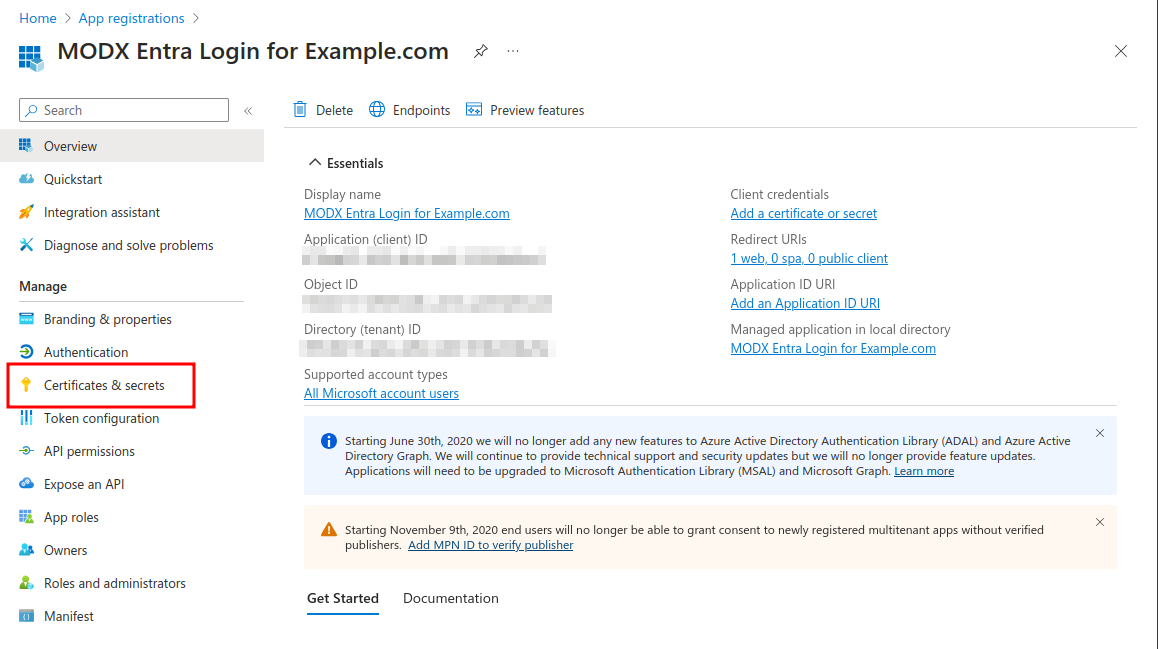Viewport: 1158px width, 649px height.
Task: Click the blue info icon in banner
Action: click(329, 442)
